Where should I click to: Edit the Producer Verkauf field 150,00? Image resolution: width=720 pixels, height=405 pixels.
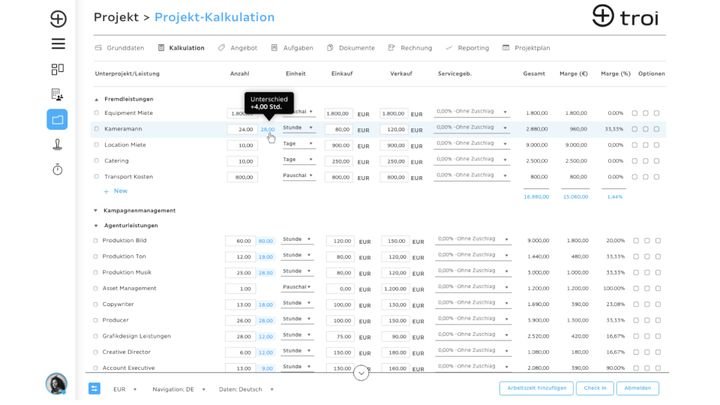pos(395,321)
